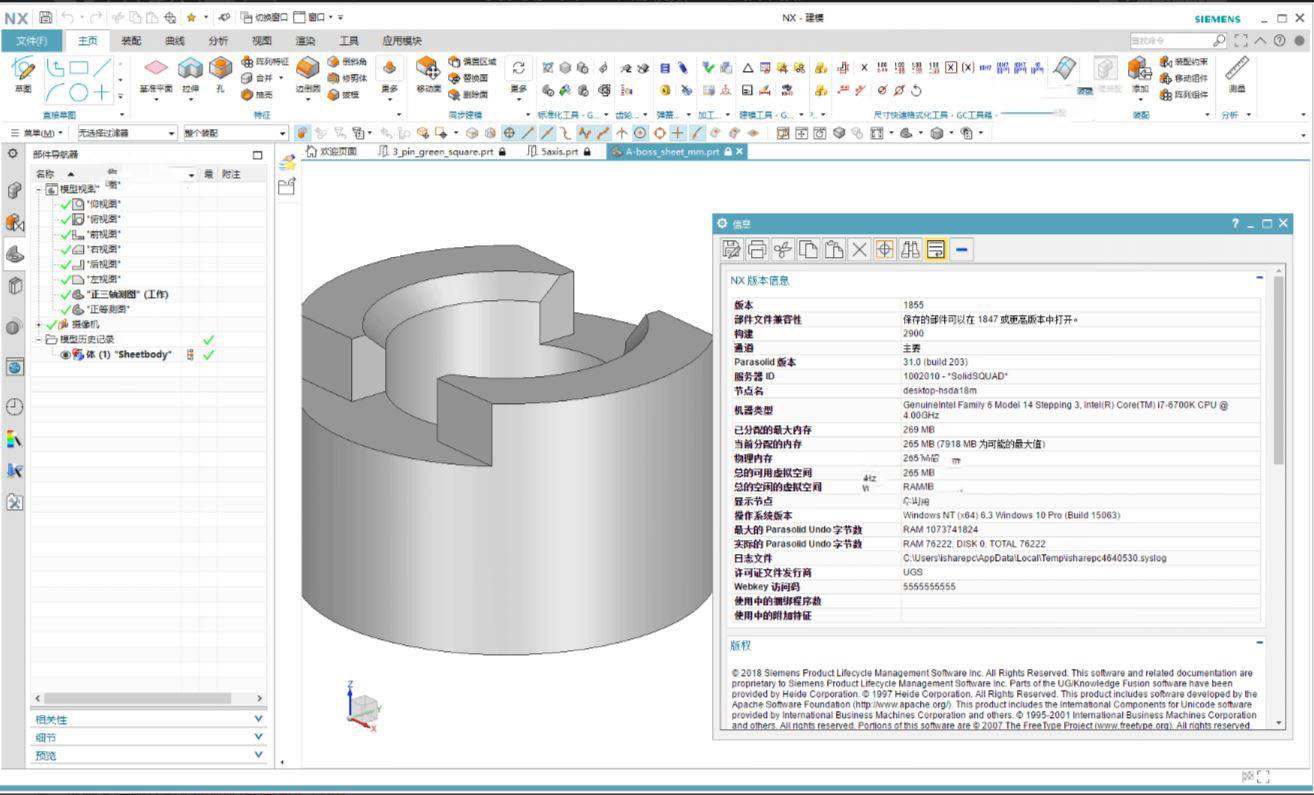
Task: Switch to the 装配 (Assembly) ribbon tab
Action: 131,41
